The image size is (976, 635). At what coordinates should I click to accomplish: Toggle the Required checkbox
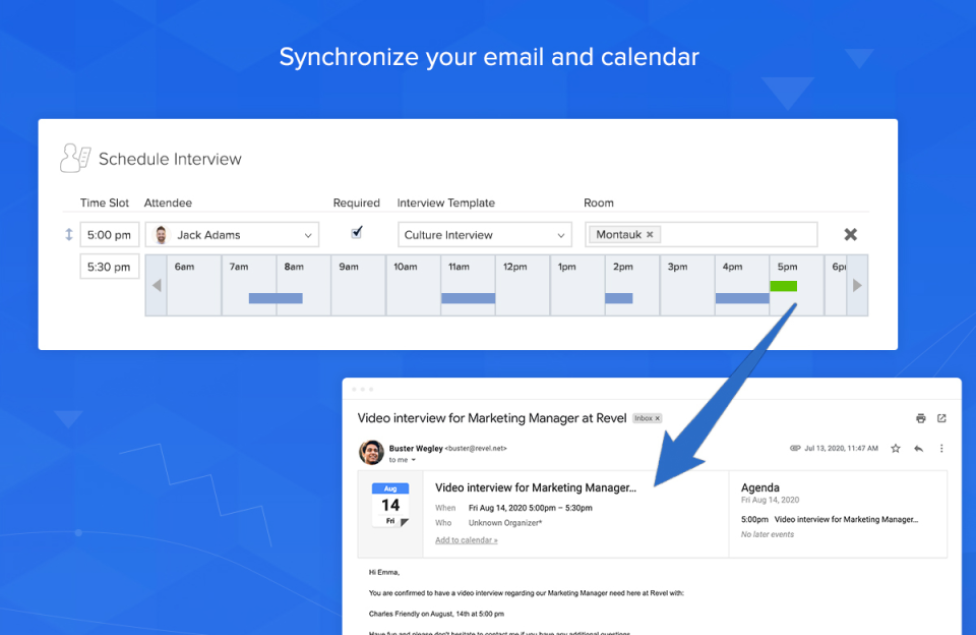click(357, 233)
